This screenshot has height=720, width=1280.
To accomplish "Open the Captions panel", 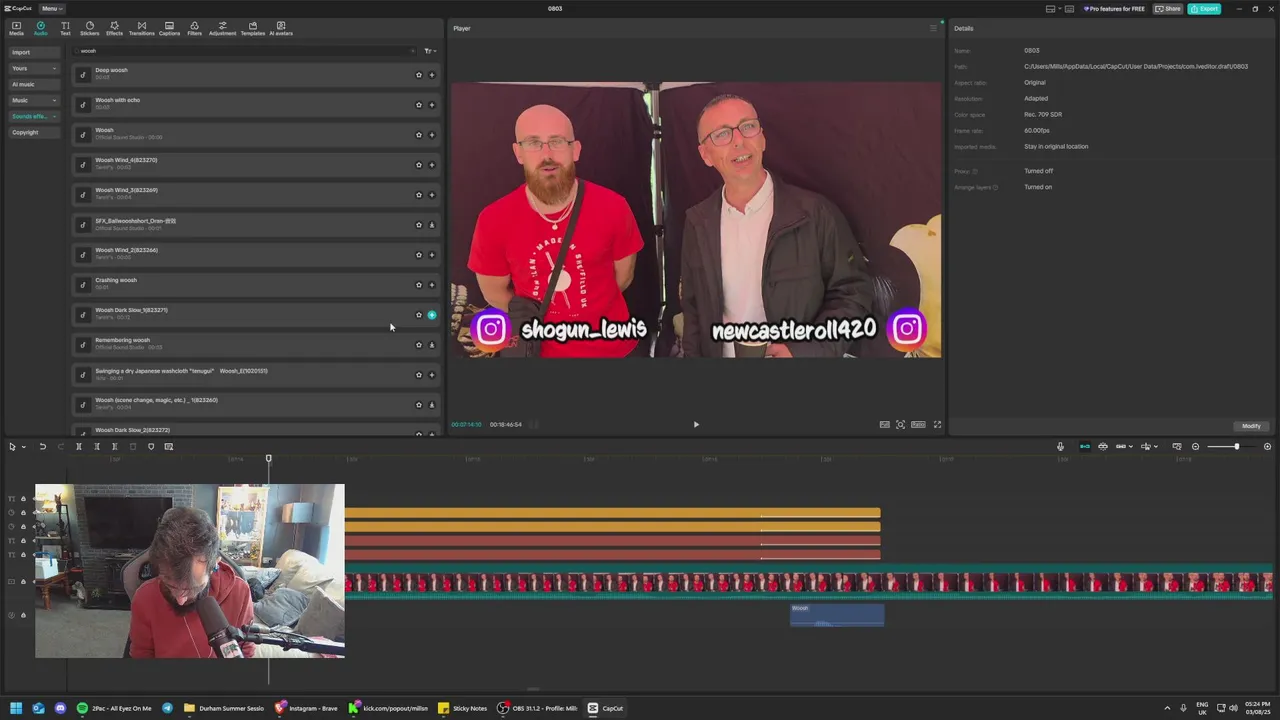I will (169, 28).
